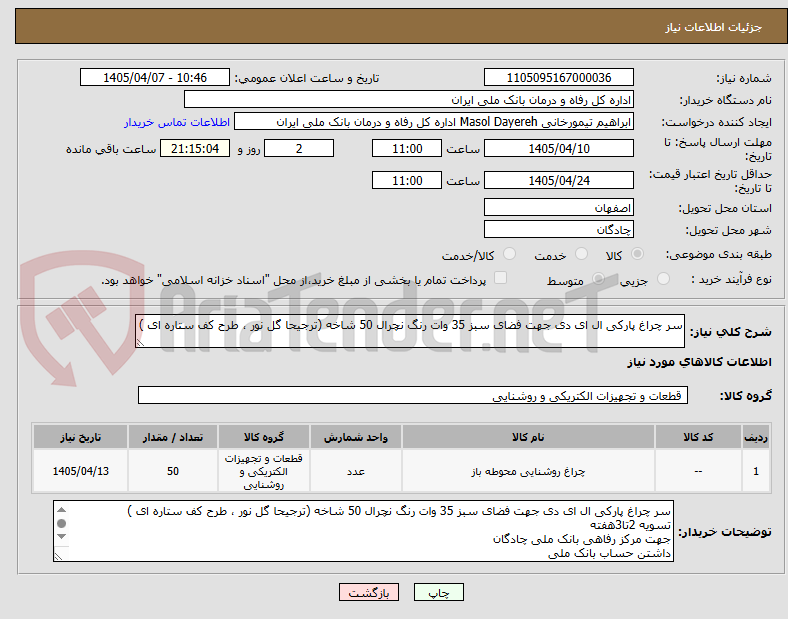788x619 pixels.
Task: Click the واحد شمارش column header
Action: tap(355, 437)
